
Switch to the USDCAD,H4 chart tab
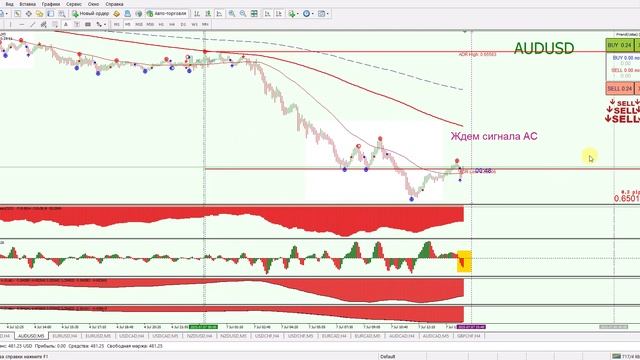tap(132, 336)
